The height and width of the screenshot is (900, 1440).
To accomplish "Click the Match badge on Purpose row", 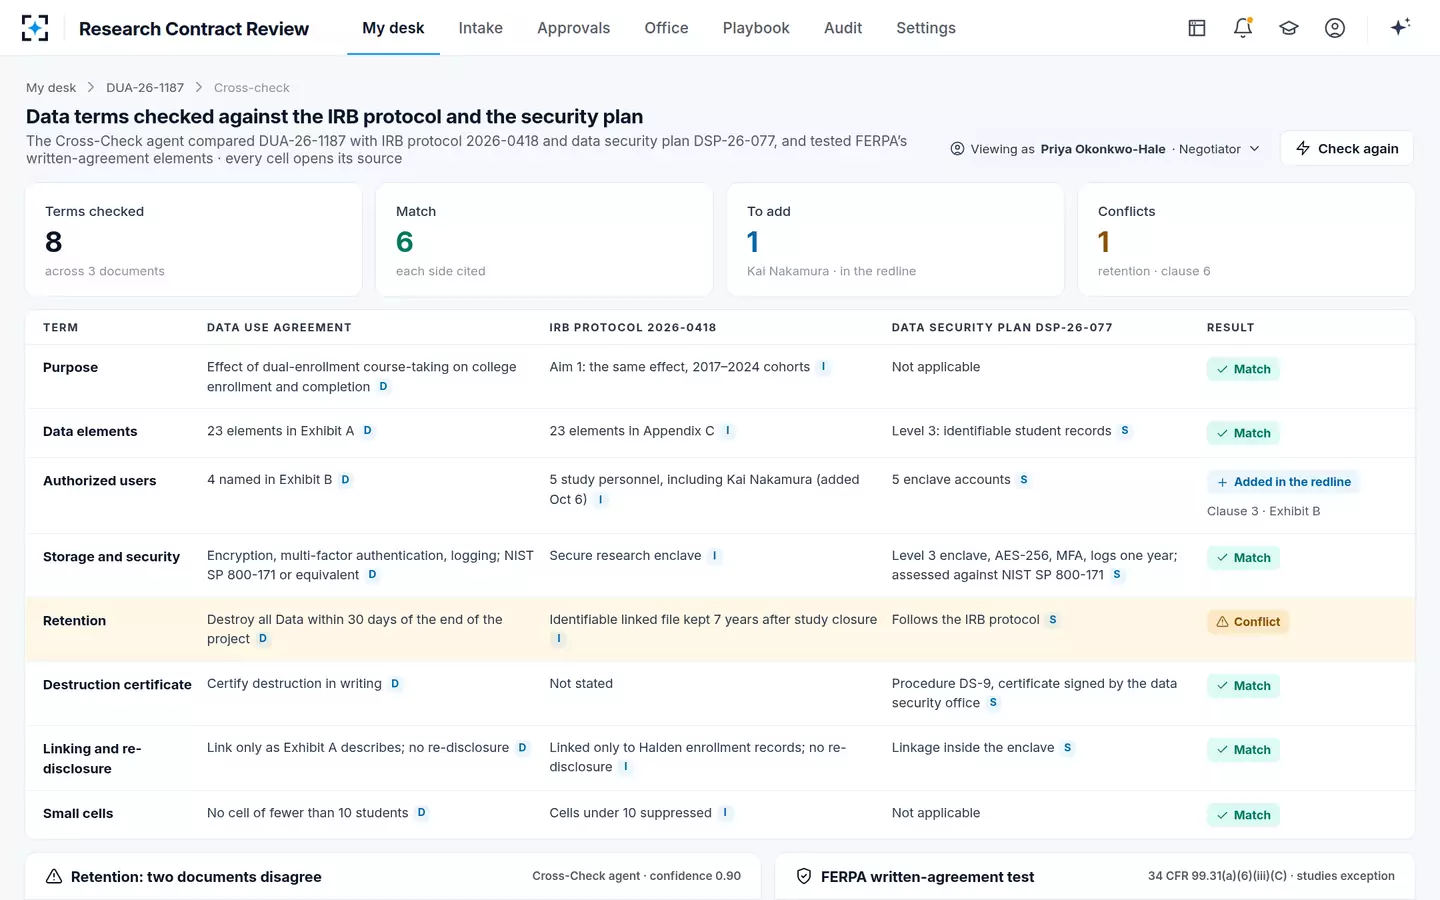I will click(x=1243, y=369).
